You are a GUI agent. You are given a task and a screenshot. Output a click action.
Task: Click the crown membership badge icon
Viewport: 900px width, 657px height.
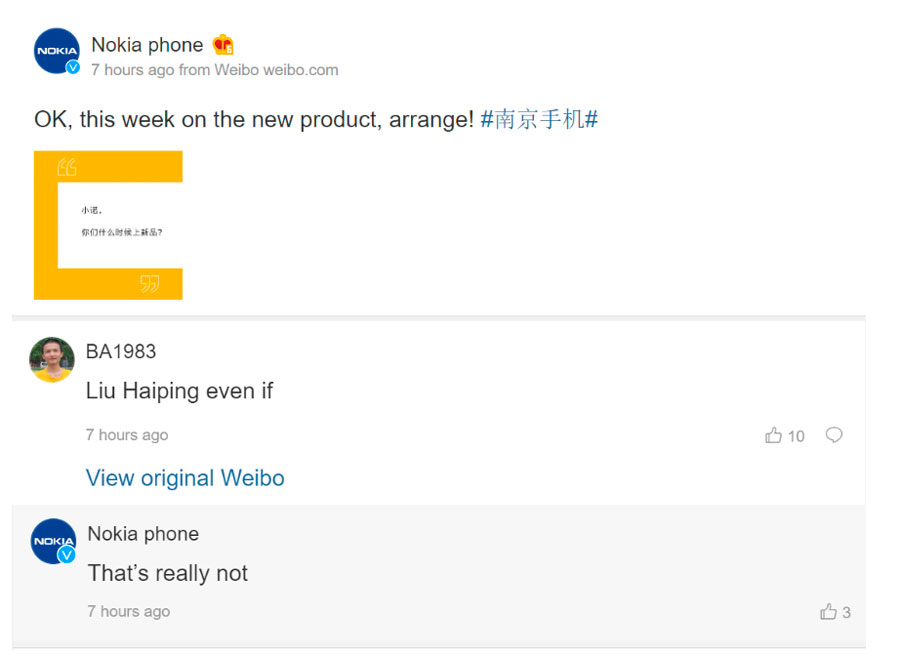click(223, 44)
